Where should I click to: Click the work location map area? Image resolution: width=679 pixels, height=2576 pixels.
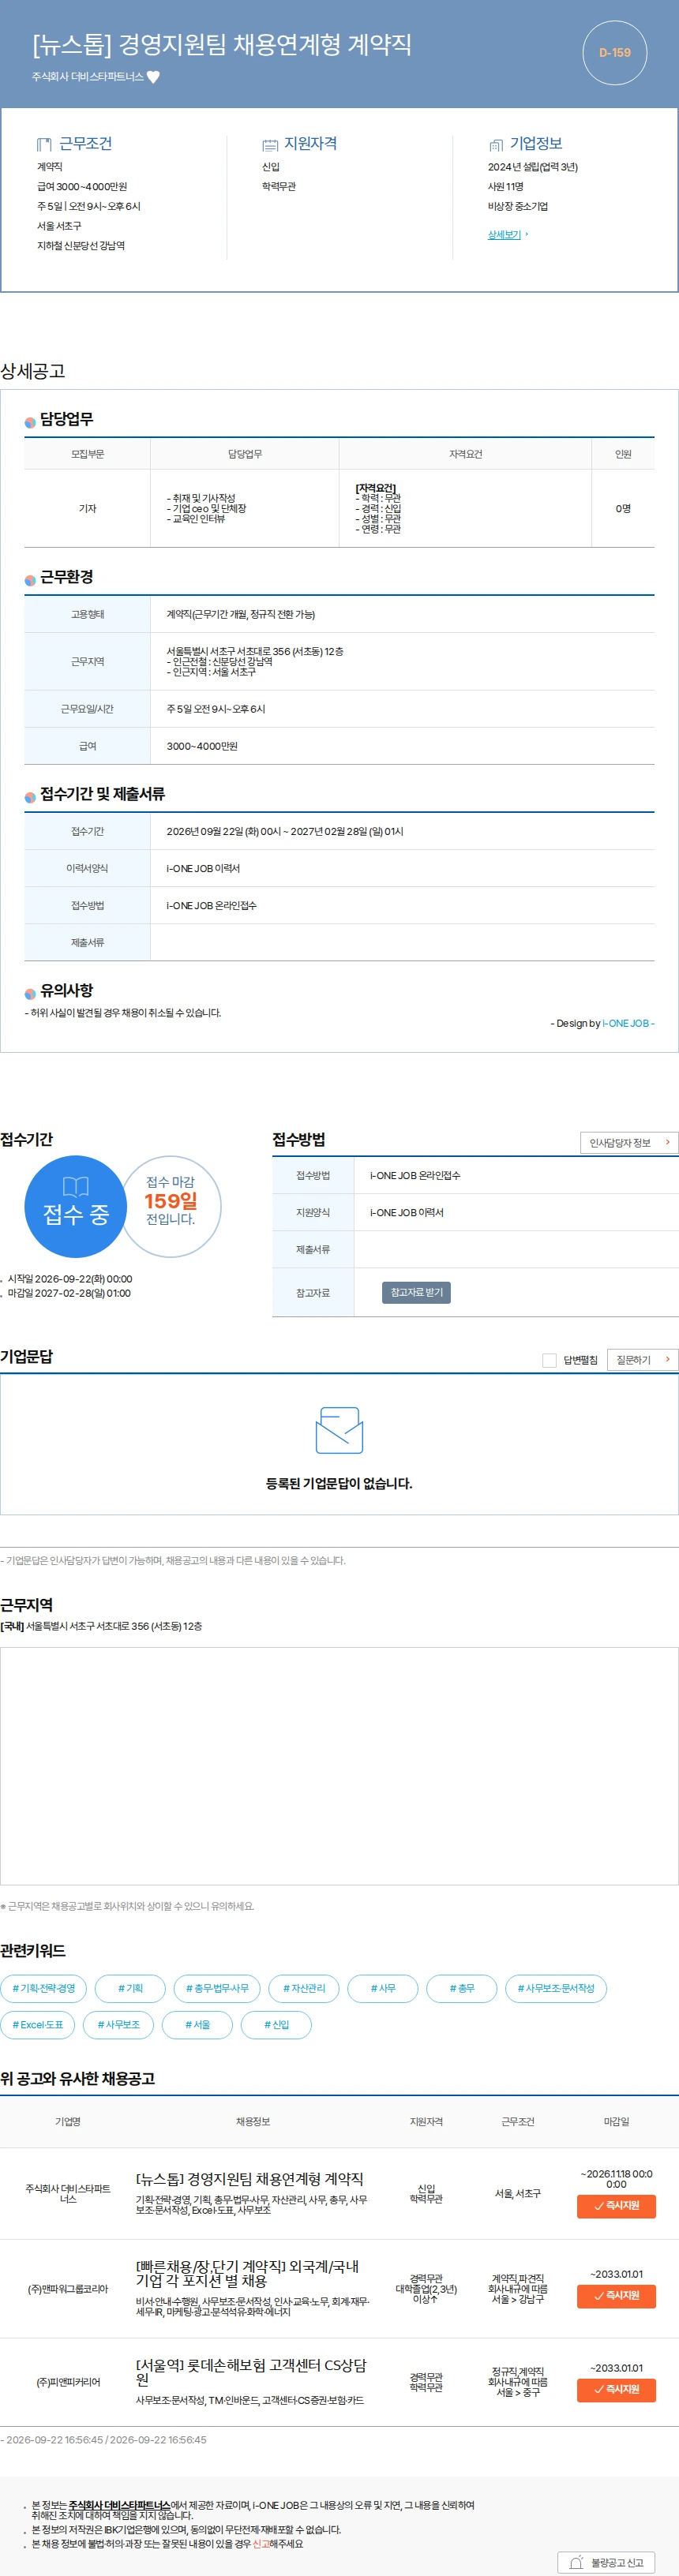(339, 1766)
